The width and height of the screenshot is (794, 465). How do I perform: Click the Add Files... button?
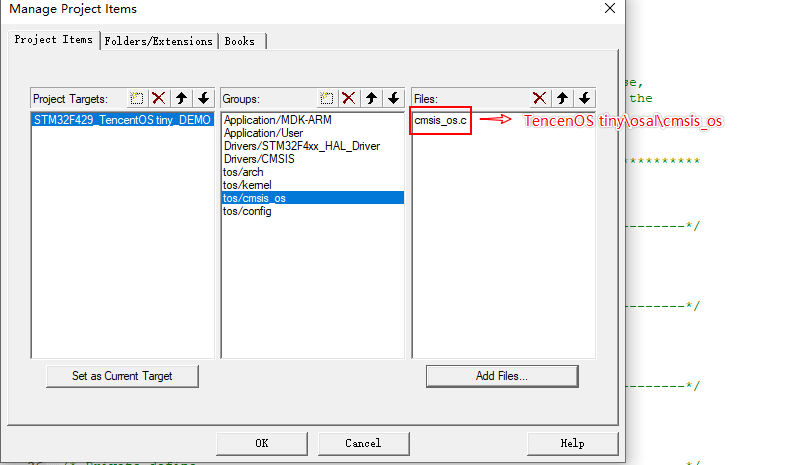[502, 376]
